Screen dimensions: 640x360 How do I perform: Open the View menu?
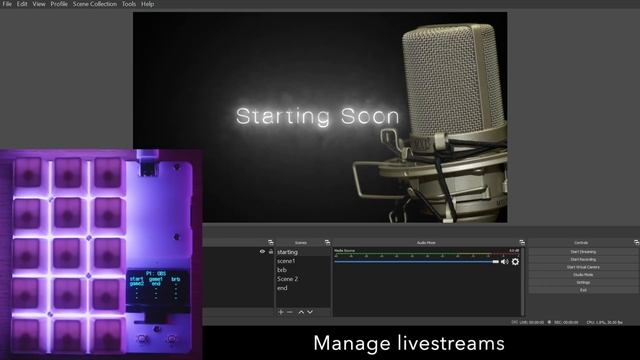coord(39,4)
